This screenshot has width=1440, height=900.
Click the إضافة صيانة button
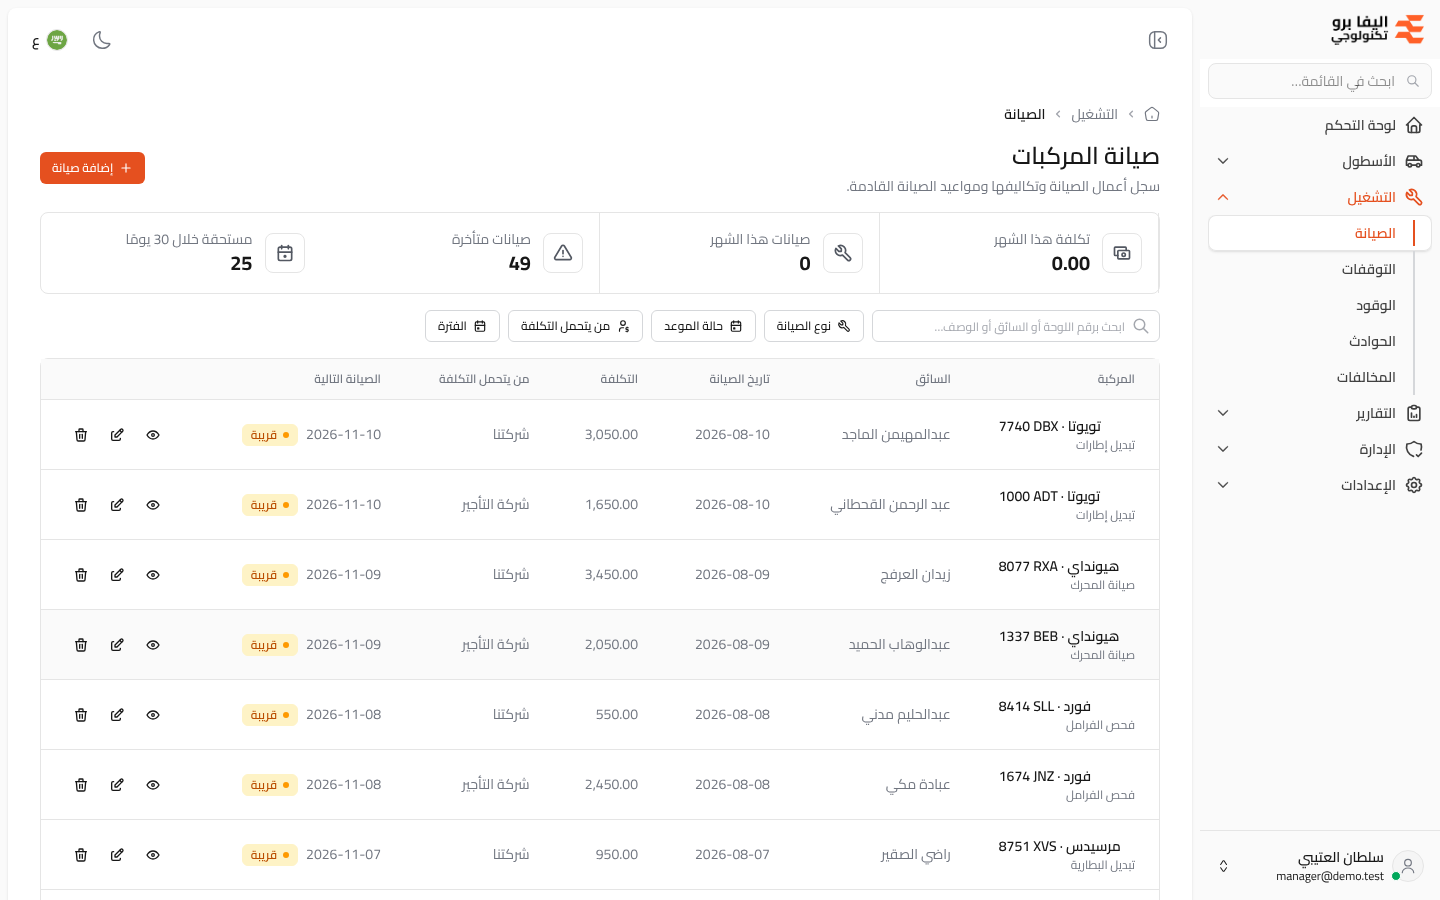(x=92, y=168)
